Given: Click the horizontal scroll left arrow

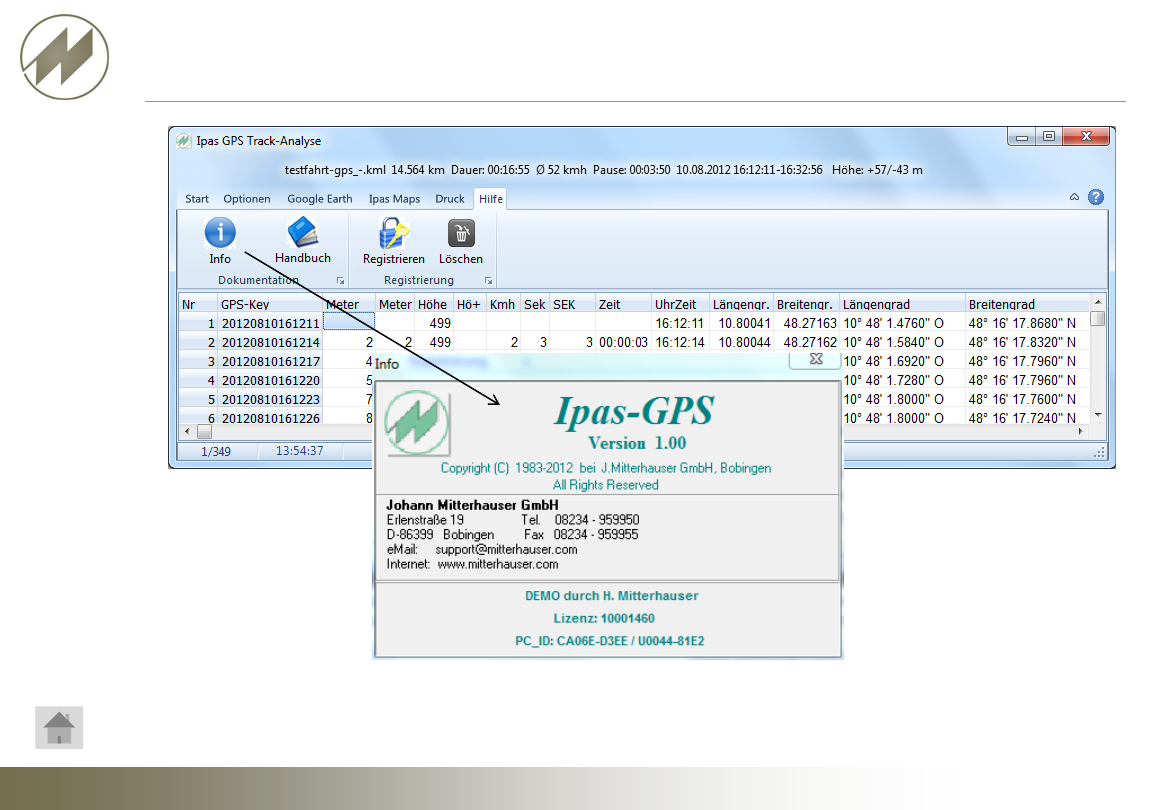Looking at the screenshot, I should pos(187,431).
